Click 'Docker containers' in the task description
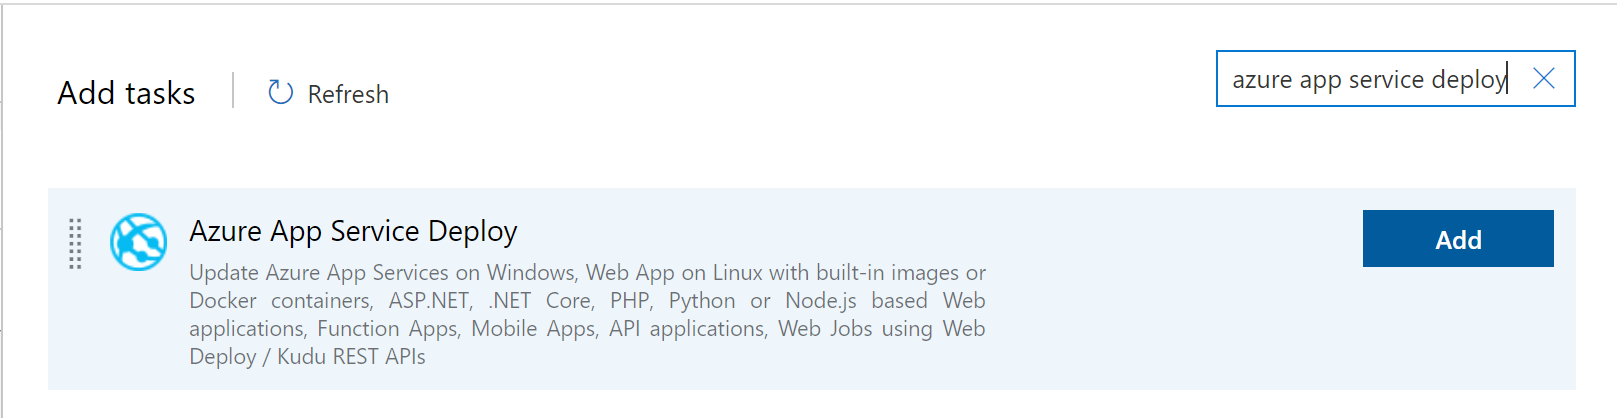 [281, 301]
